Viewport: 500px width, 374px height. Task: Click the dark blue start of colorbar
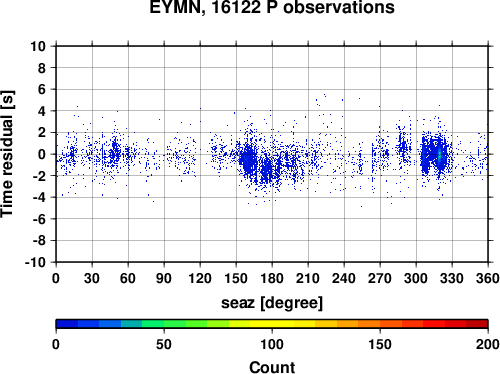(67, 323)
